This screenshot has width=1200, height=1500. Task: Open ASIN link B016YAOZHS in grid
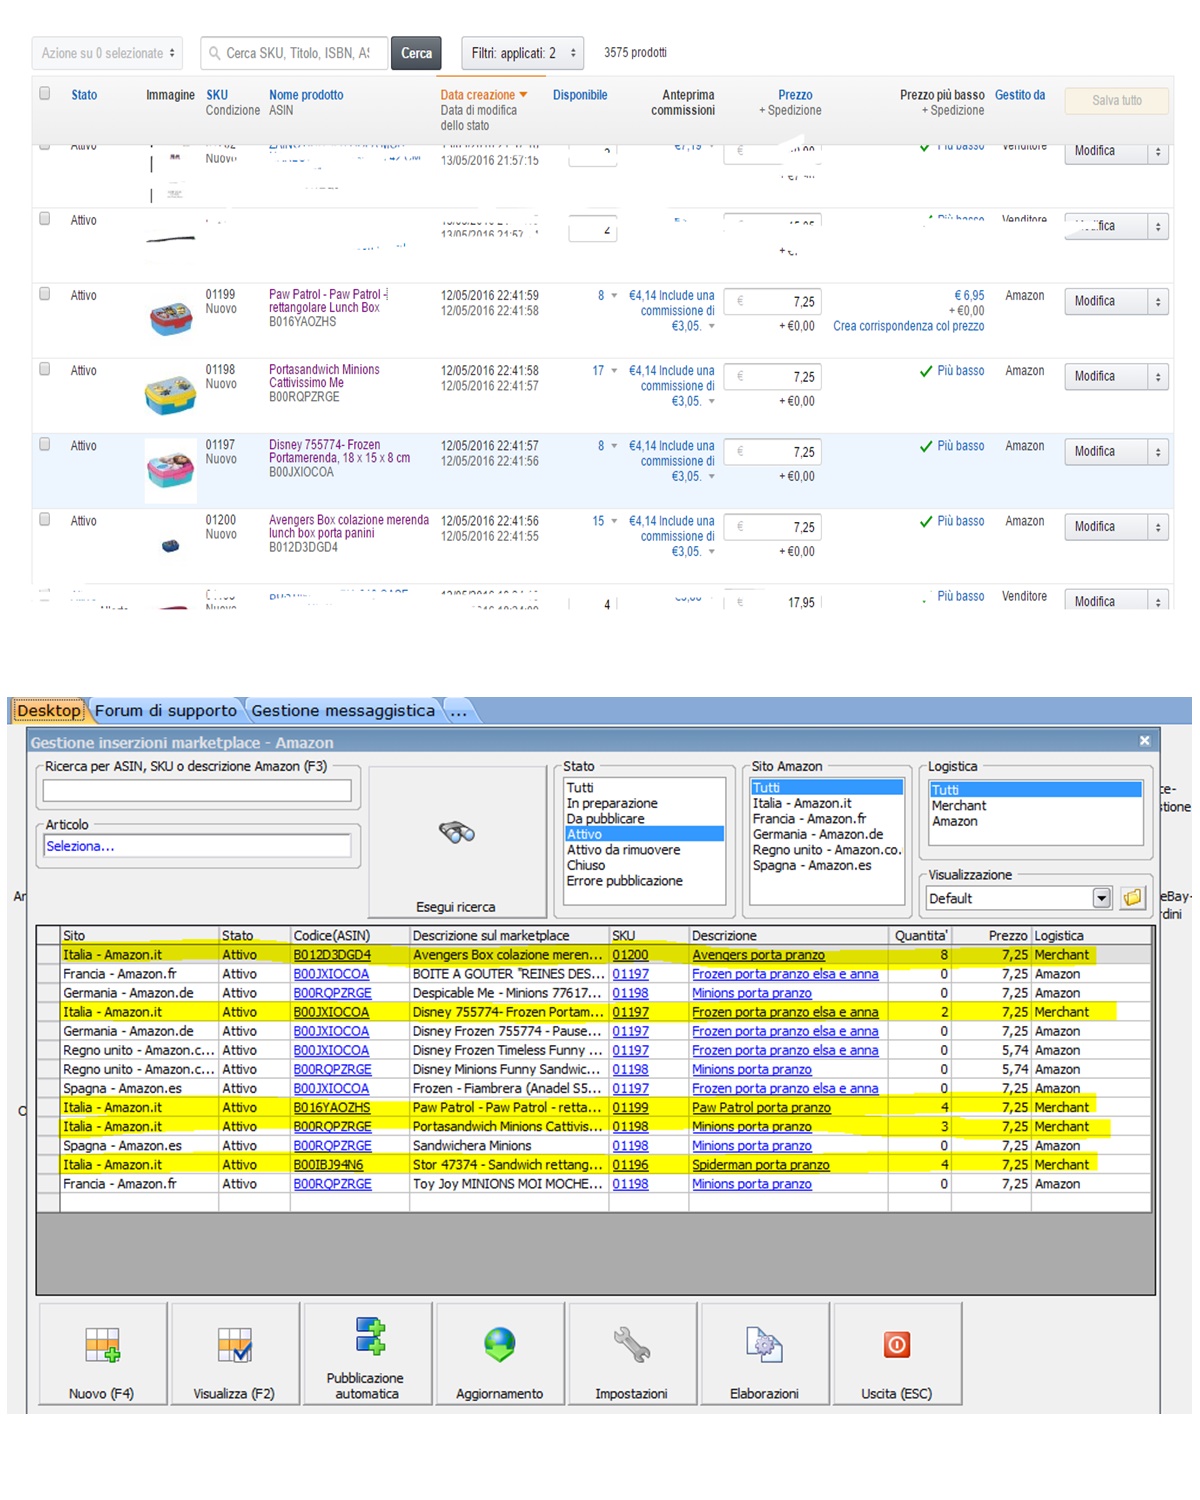coord(332,1107)
